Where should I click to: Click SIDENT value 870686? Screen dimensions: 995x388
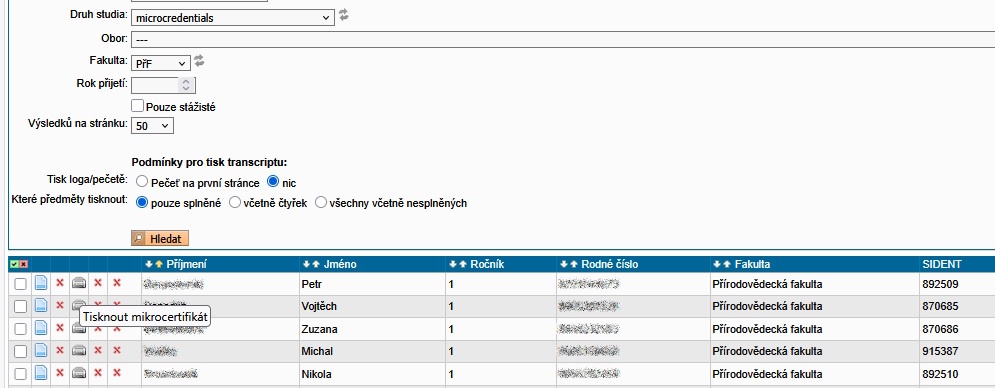(940, 330)
